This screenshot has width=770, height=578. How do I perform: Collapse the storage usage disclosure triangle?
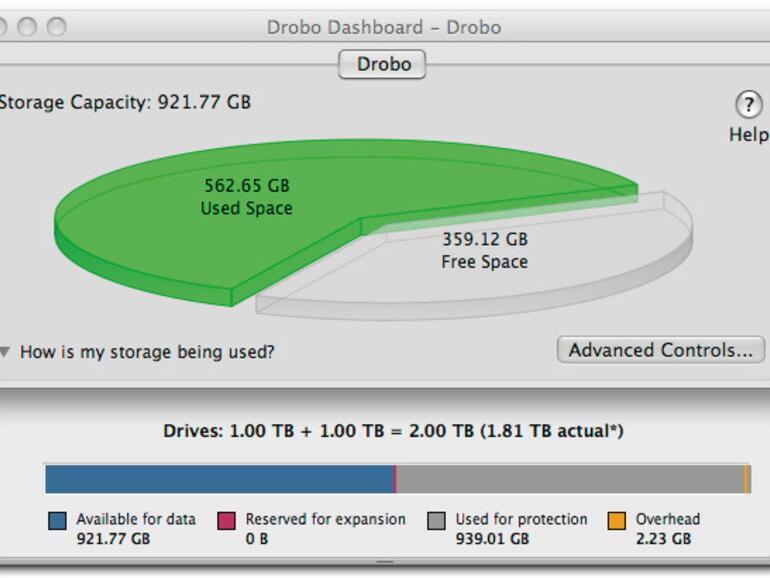coord(6,352)
